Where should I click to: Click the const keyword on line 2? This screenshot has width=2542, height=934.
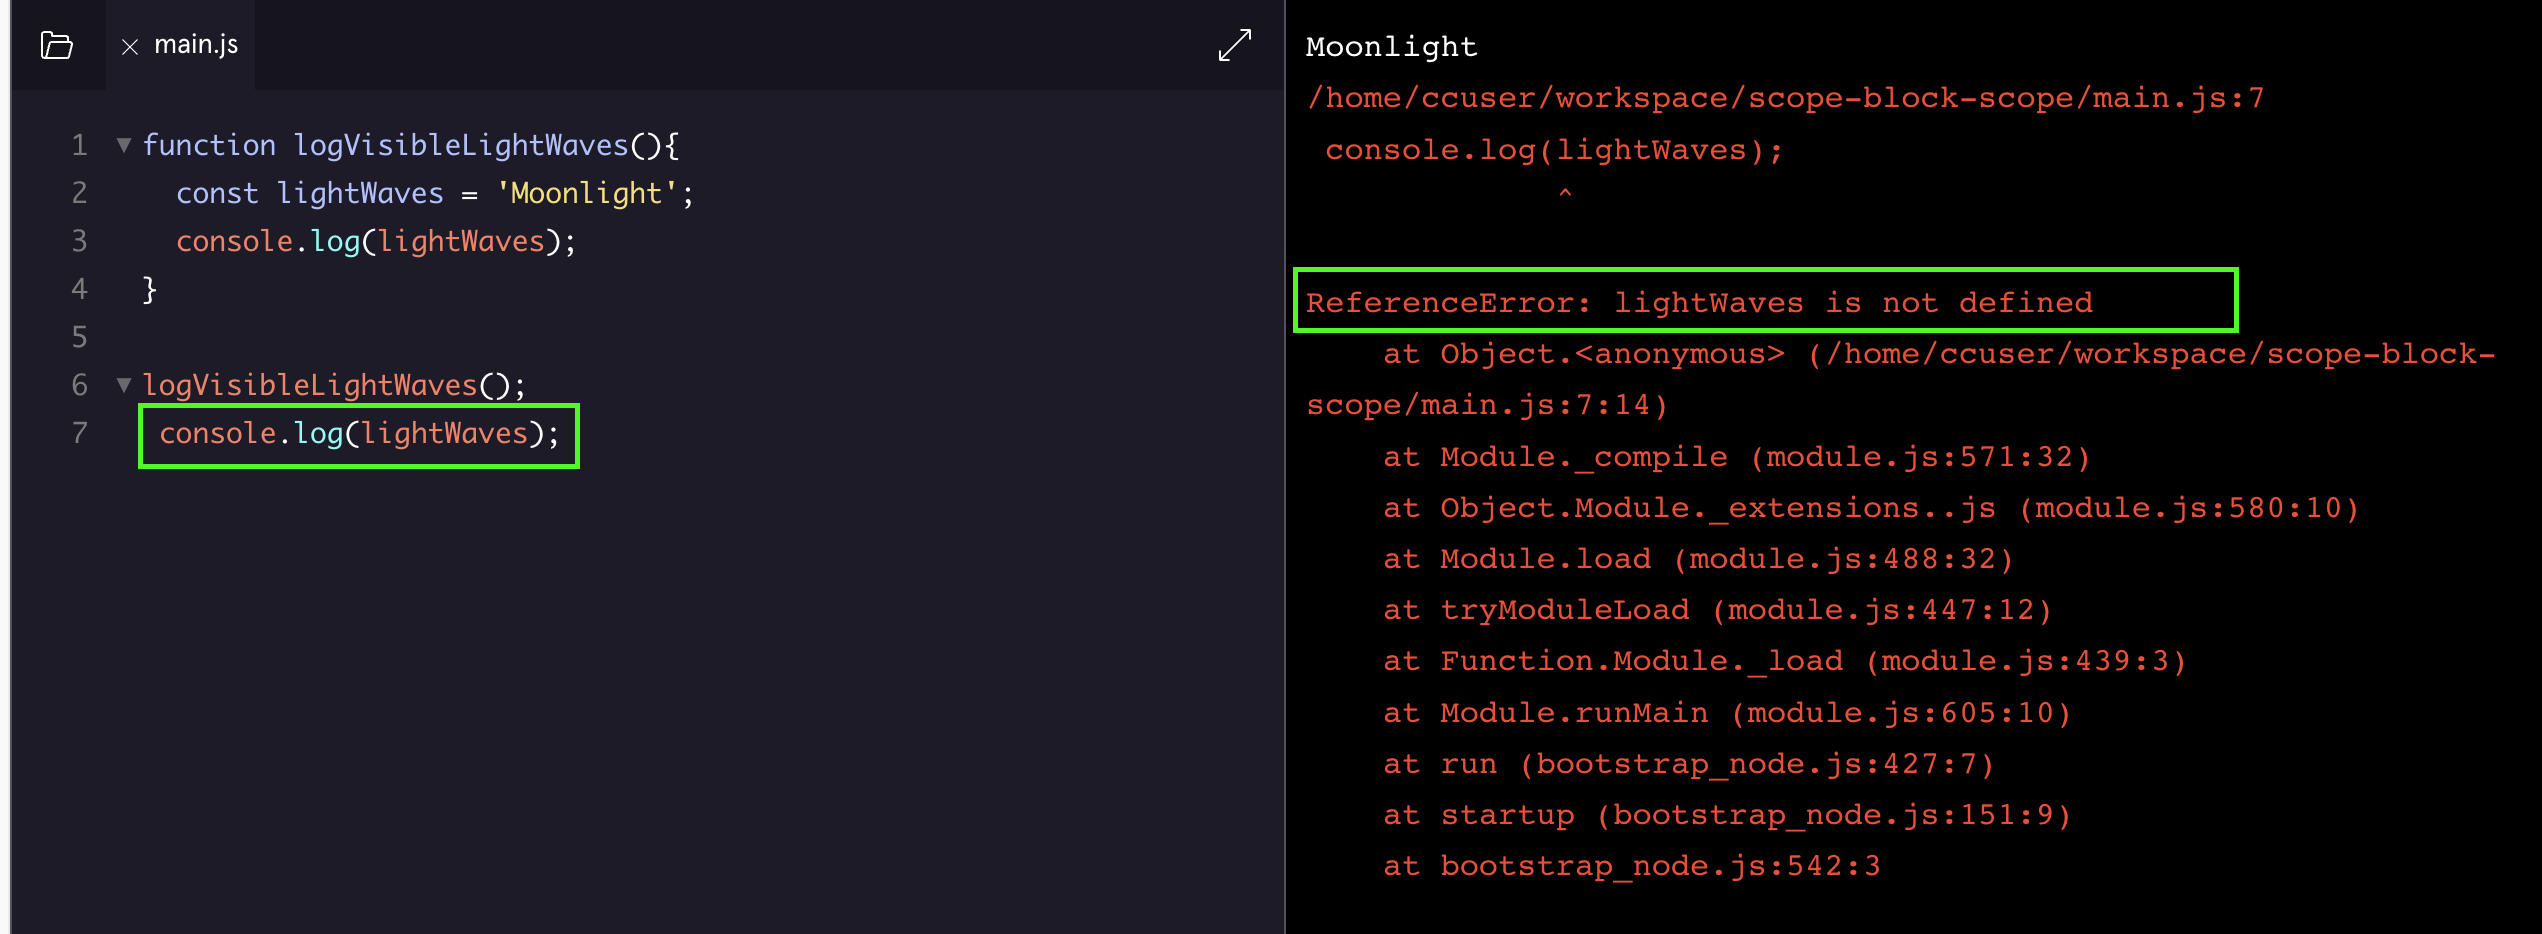tap(217, 193)
